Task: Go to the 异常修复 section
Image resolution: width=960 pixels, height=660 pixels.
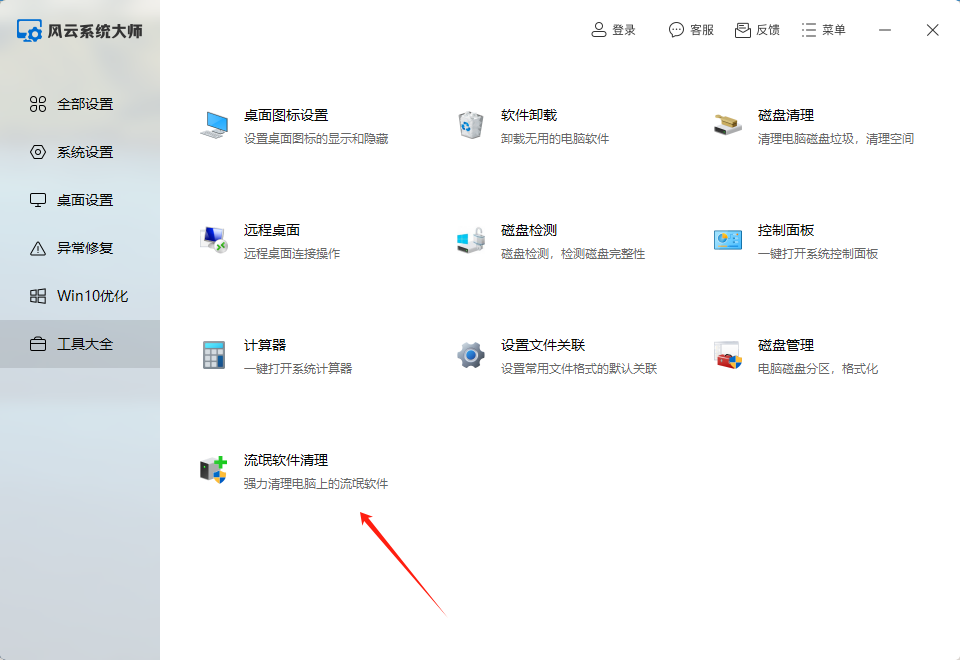Action: (80, 248)
